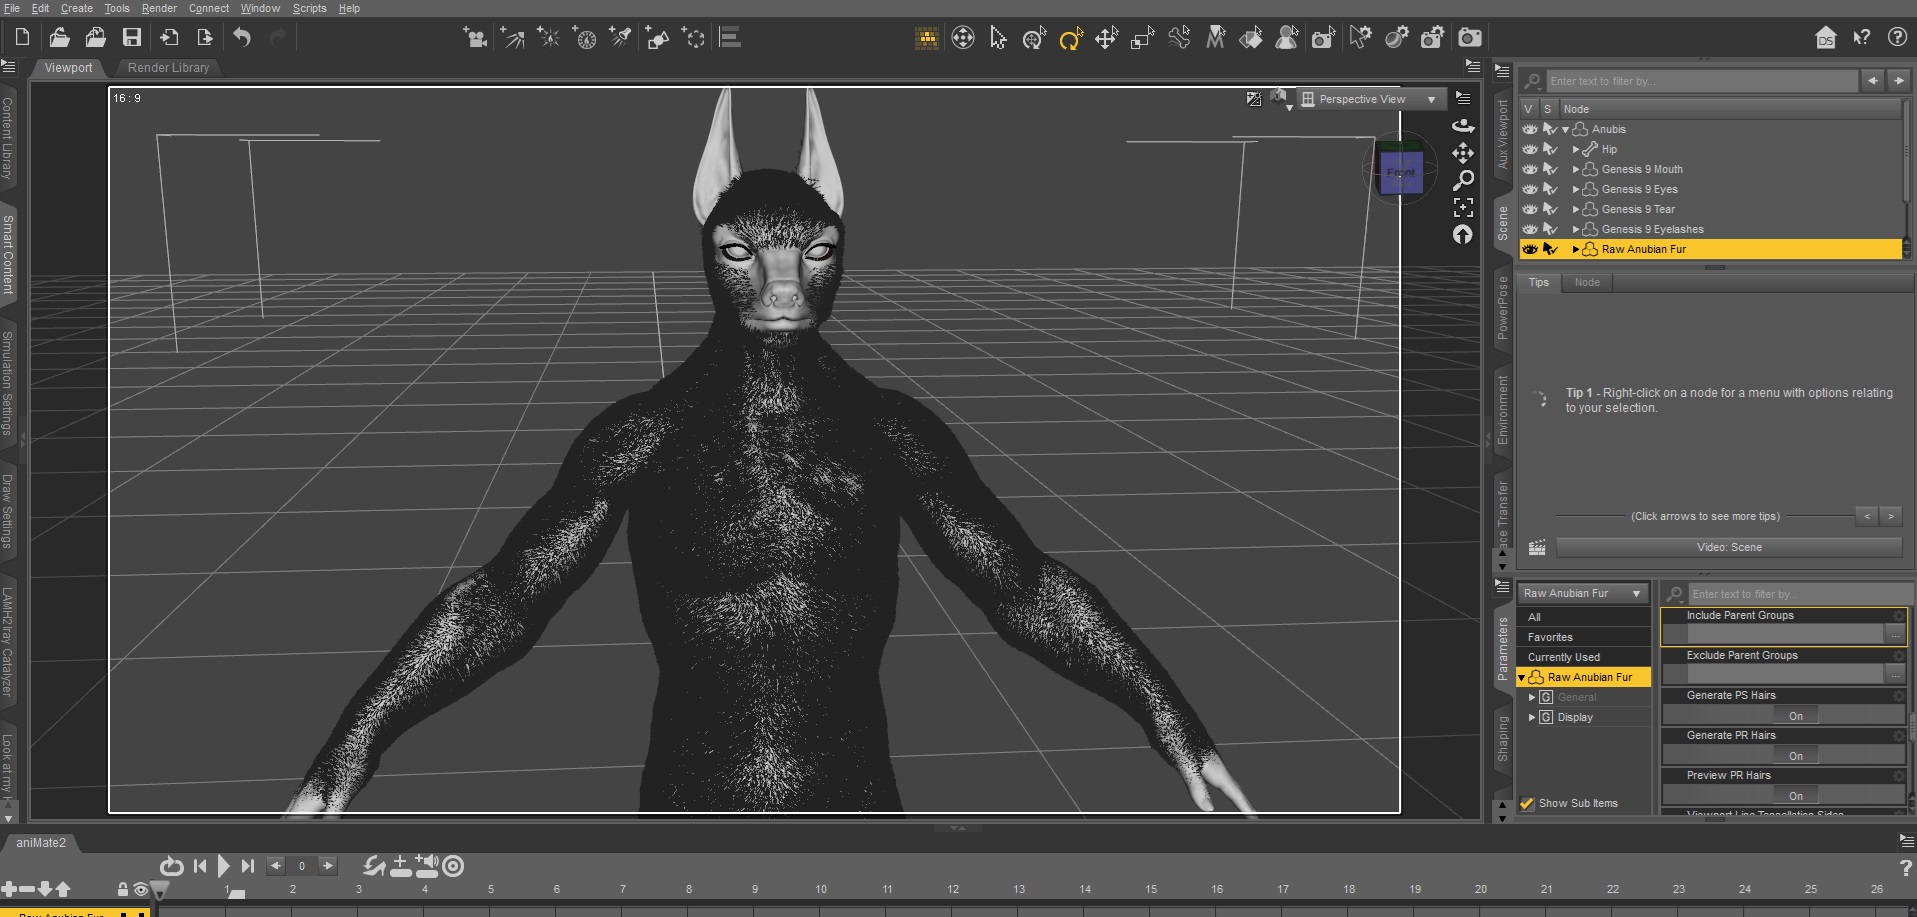
Task: Expand the General parameter group
Action: point(1532,697)
